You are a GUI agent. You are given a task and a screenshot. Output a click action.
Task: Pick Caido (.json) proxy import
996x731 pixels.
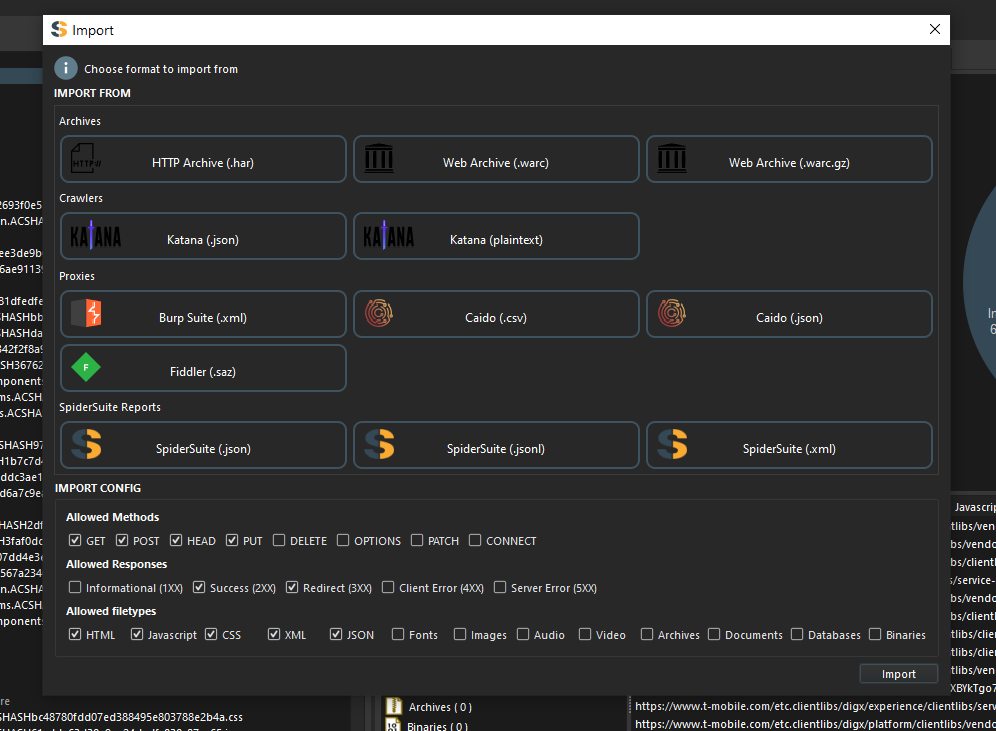click(789, 314)
